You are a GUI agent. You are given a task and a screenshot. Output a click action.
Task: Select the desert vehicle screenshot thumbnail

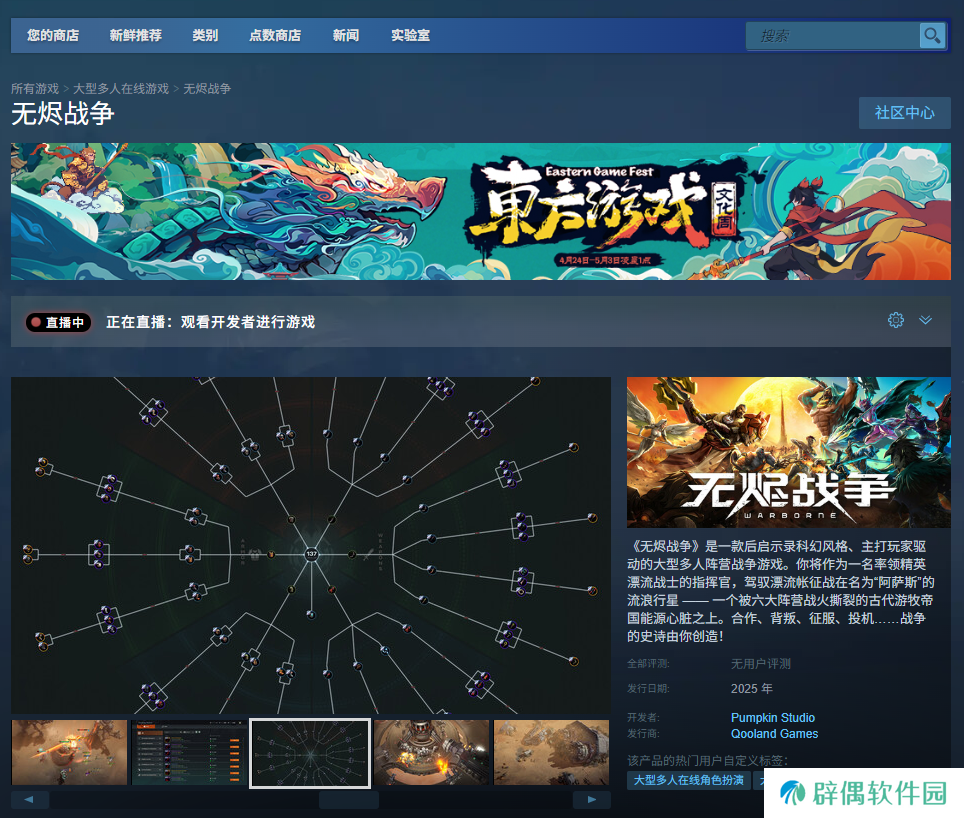pyautogui.click(x=551, y=752)
